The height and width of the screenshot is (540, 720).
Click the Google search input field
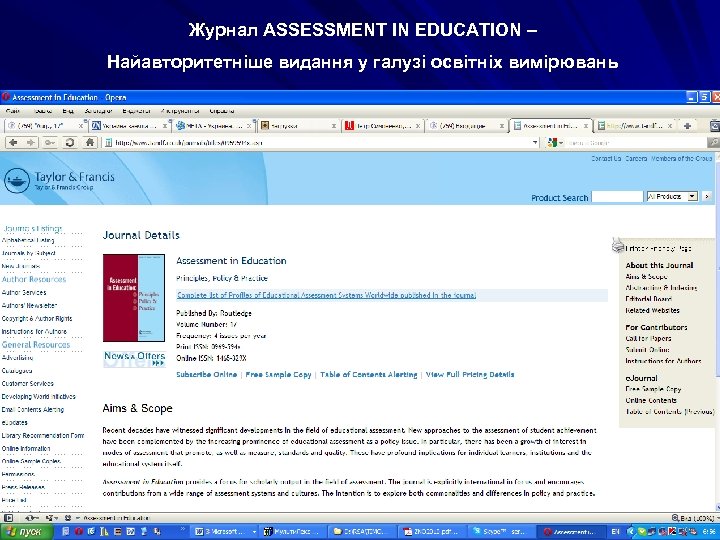coord(636,143)
